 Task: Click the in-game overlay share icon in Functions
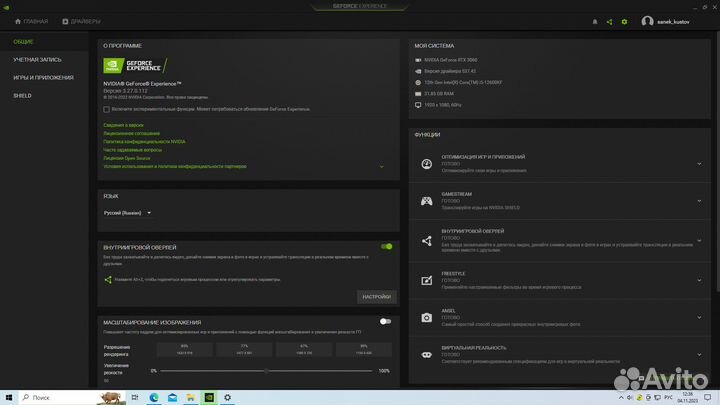[427, 241]
